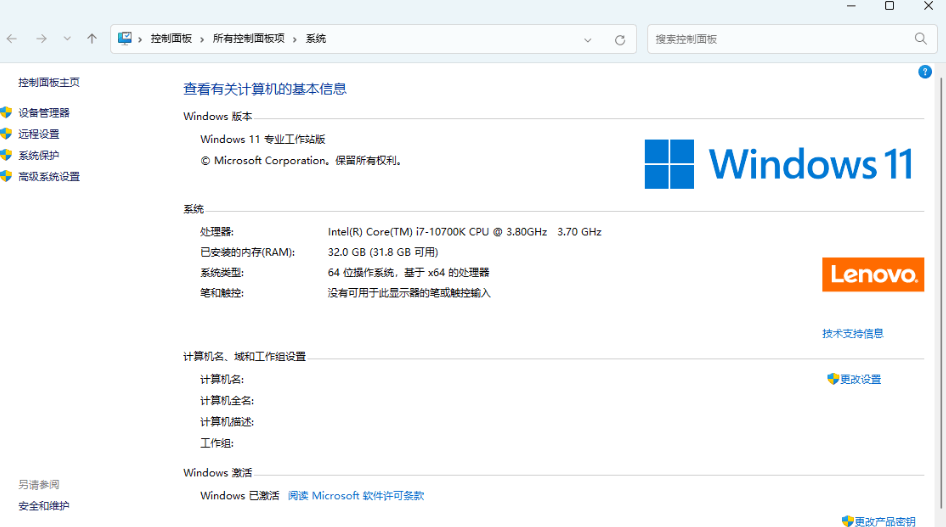Expand chevron after 所有控制面板项 breadcrumb
This screenshot has height=527, width=946.
pos(295,39)
